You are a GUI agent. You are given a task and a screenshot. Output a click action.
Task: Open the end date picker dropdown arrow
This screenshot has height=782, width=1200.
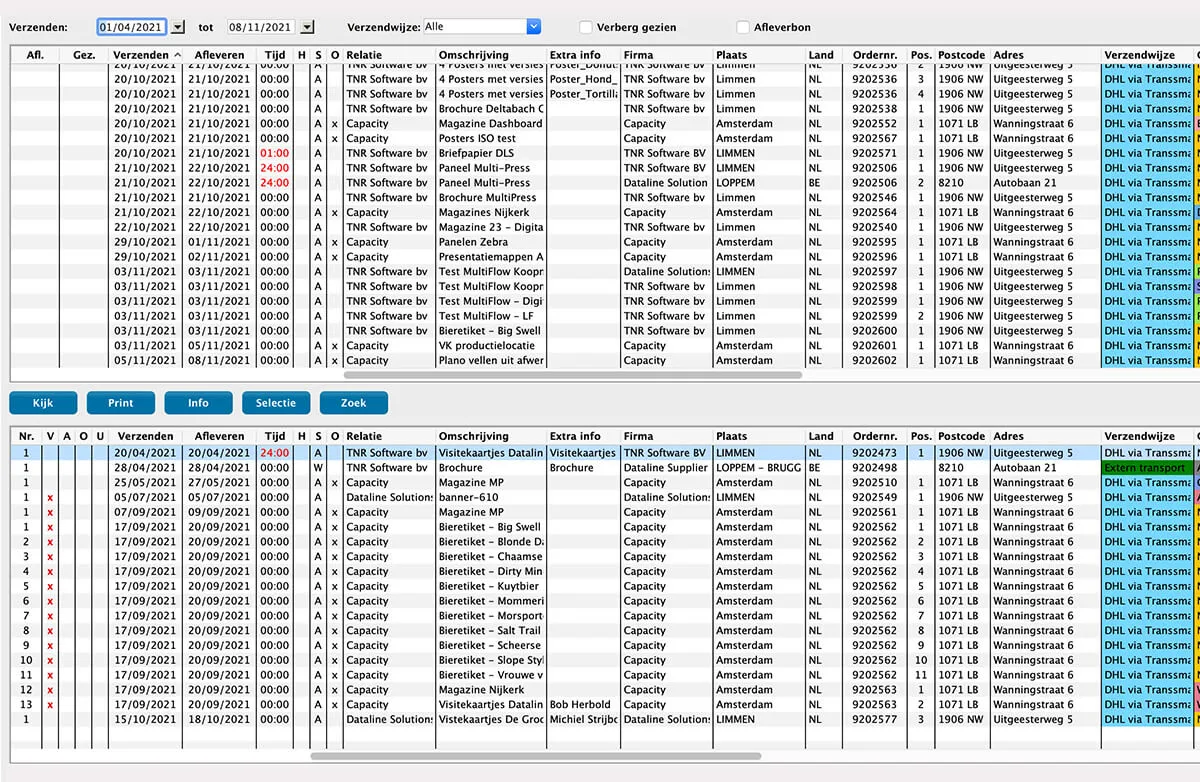307,28
